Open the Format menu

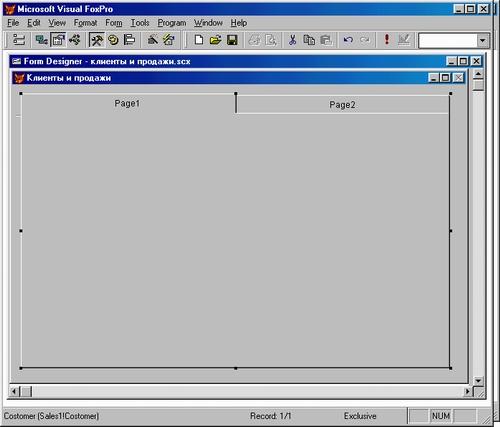click(x=85, y=23)
